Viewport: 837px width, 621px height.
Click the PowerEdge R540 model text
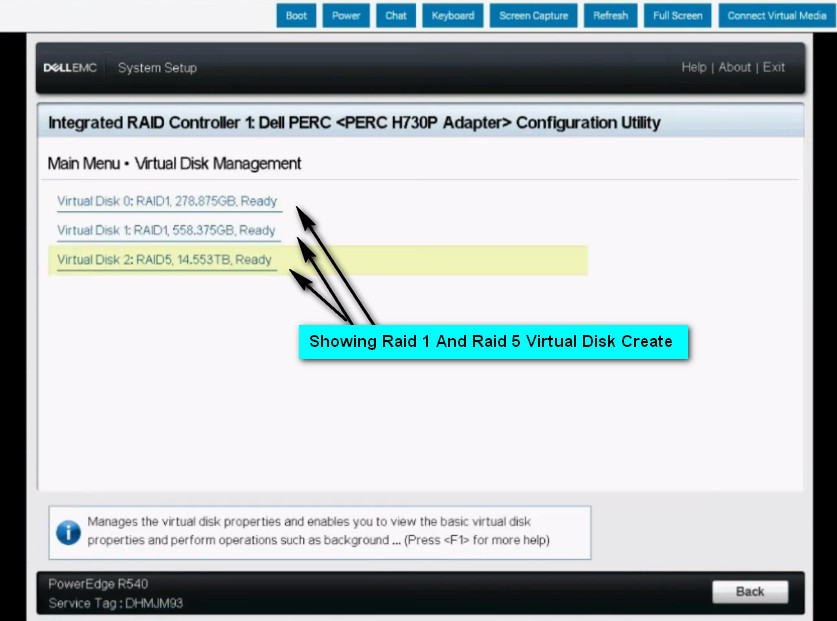coord(98,584)
